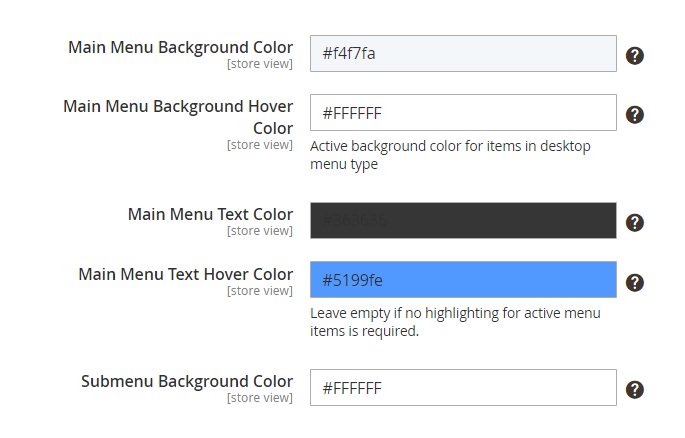This screenshot has height=438, width=685.
Task: Click [store view] under Main Menu Text Color
Action: tap(260, 231)
